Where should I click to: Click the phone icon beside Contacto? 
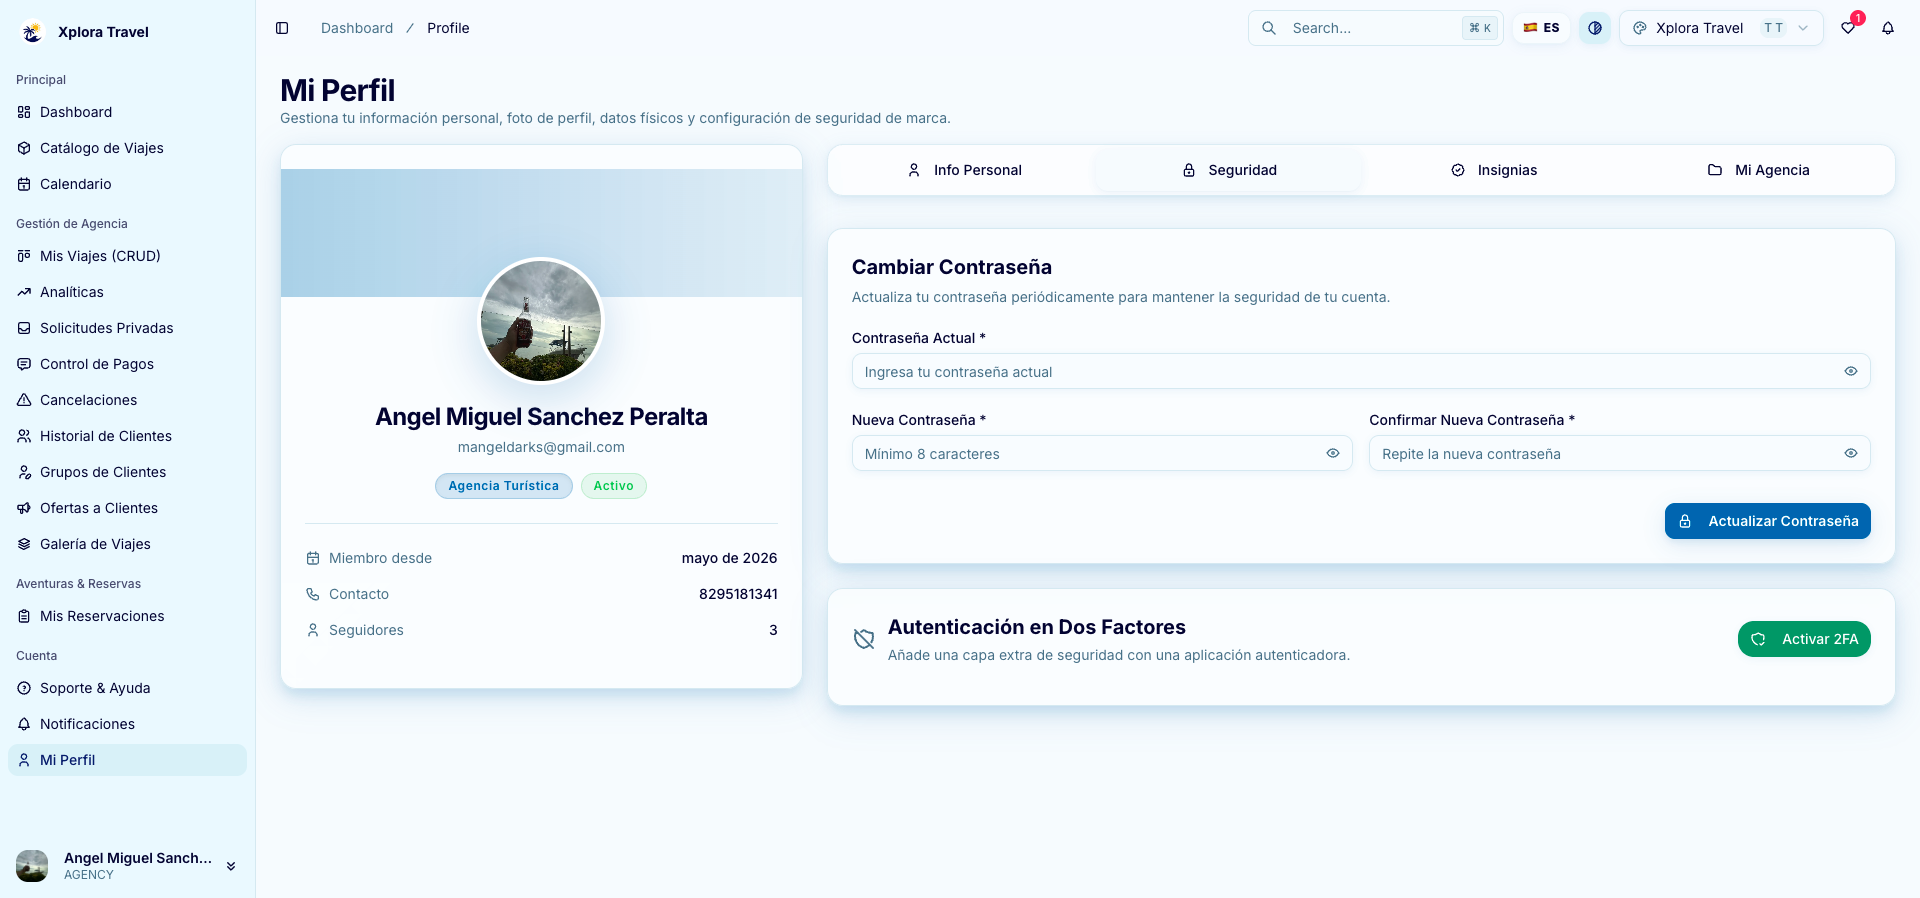coord(313,594)
